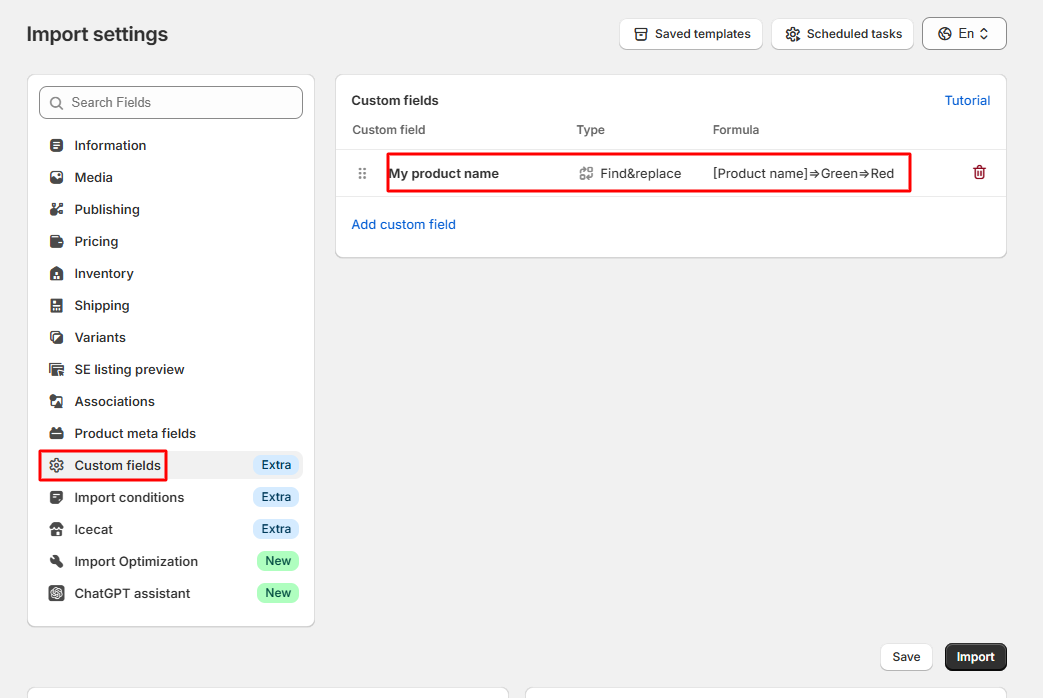Click the Publishing sidebar icon

[x=57, y=209]
